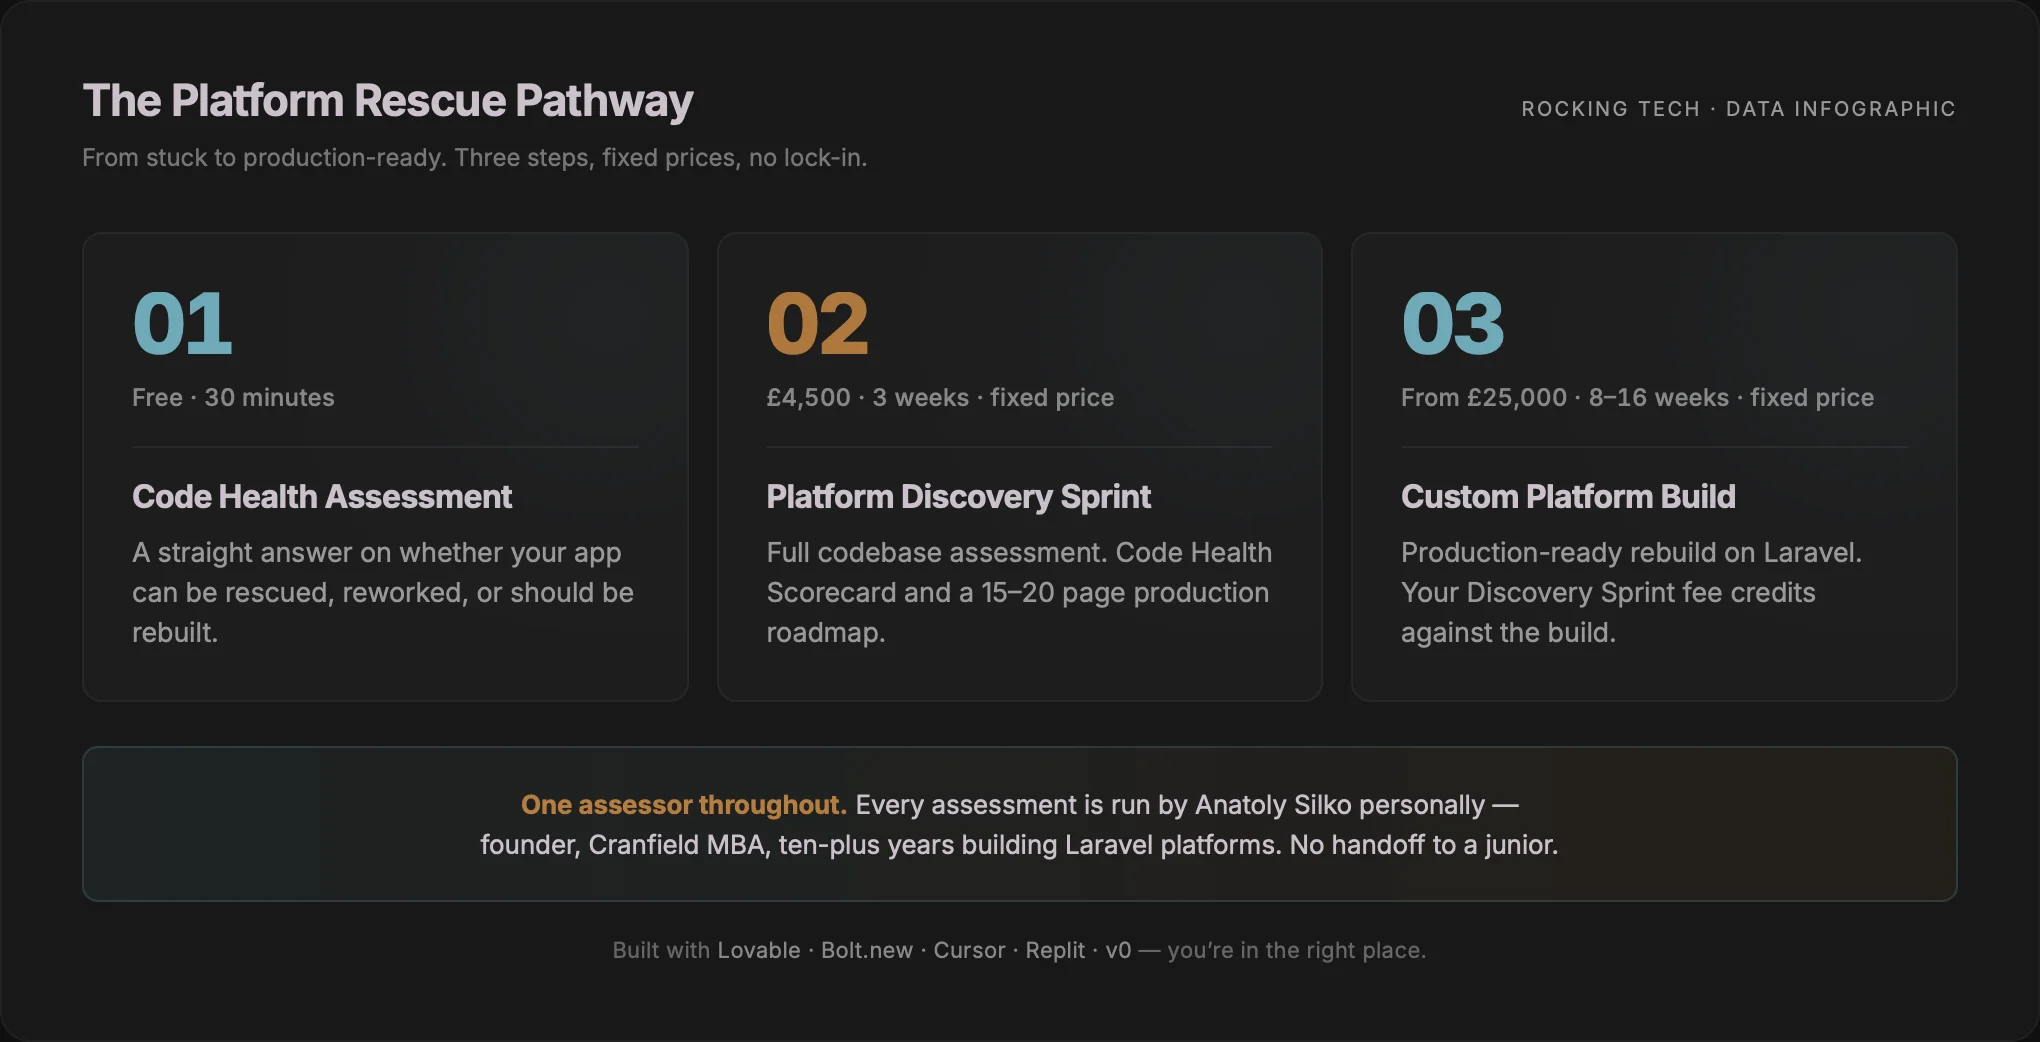Click the ROCKING TECH · DATA INFOGRAPHIC label
Screen dimensions: 2040x1042
(1738, 109)
